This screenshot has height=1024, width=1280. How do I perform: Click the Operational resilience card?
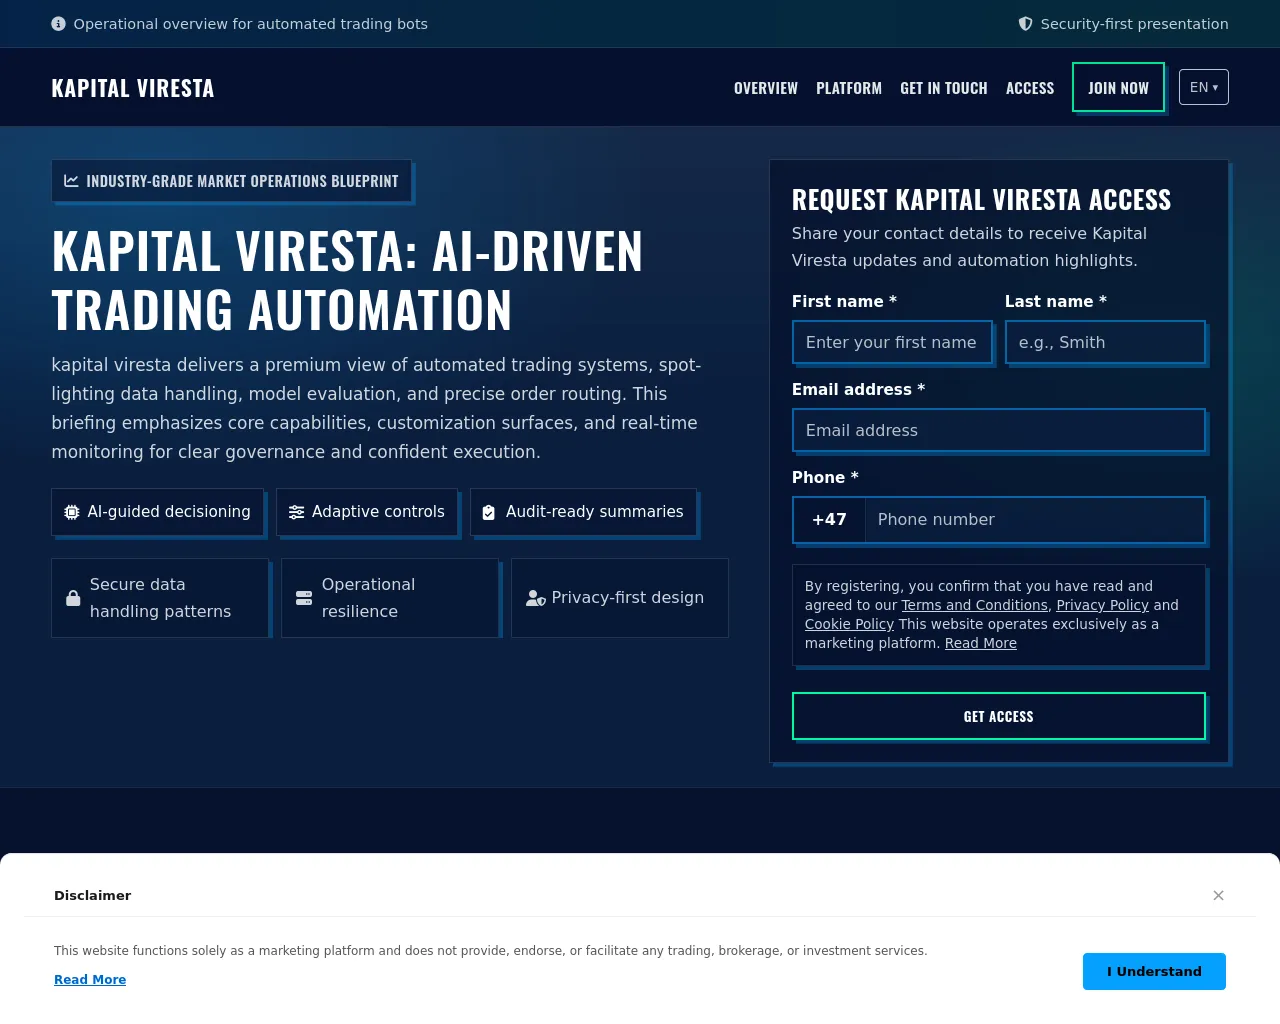[390, 598]
